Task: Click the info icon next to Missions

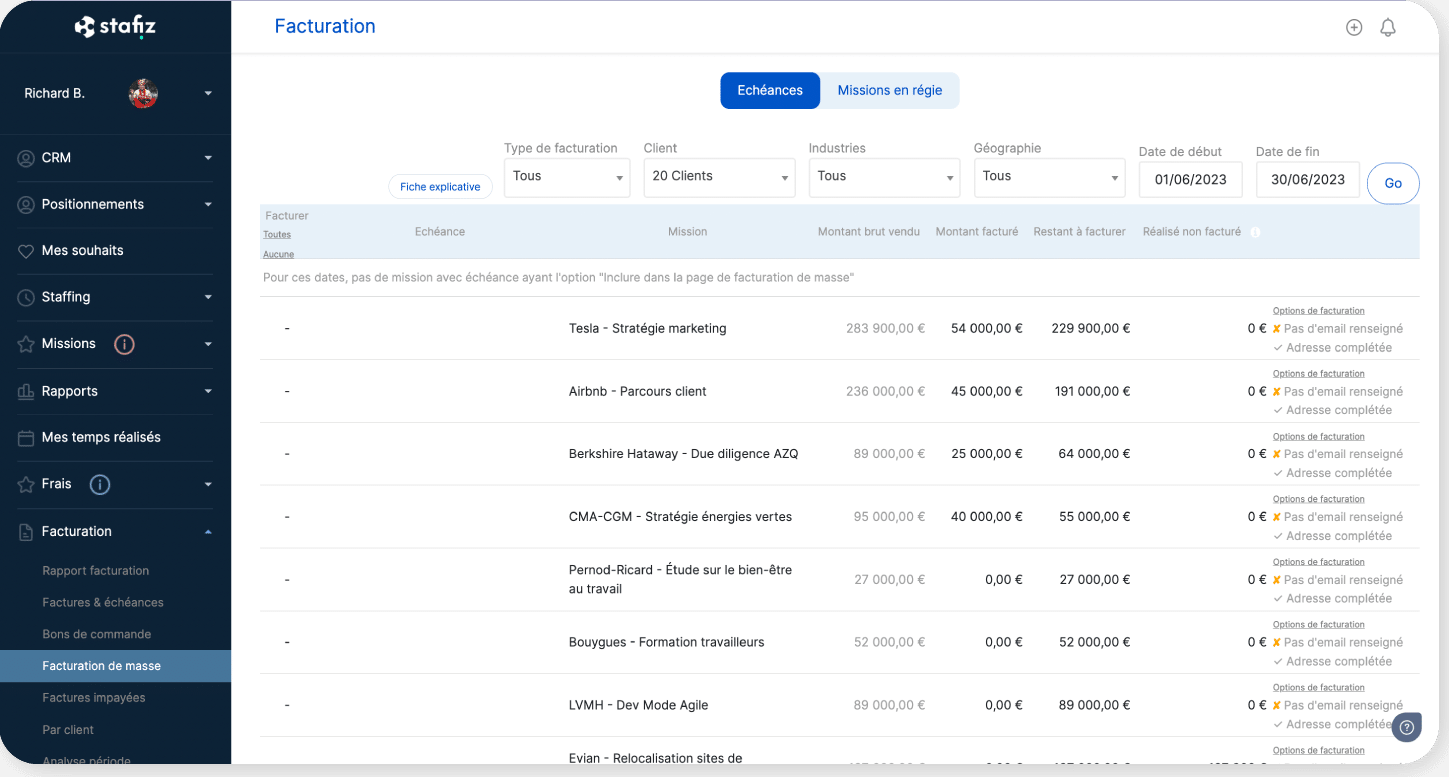Action: click(124, 344)
